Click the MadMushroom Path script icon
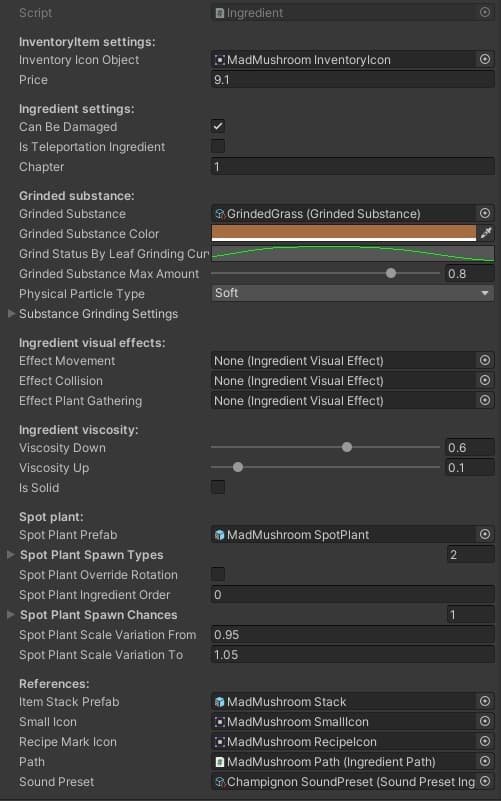The image size is (501, 801). 220,762
